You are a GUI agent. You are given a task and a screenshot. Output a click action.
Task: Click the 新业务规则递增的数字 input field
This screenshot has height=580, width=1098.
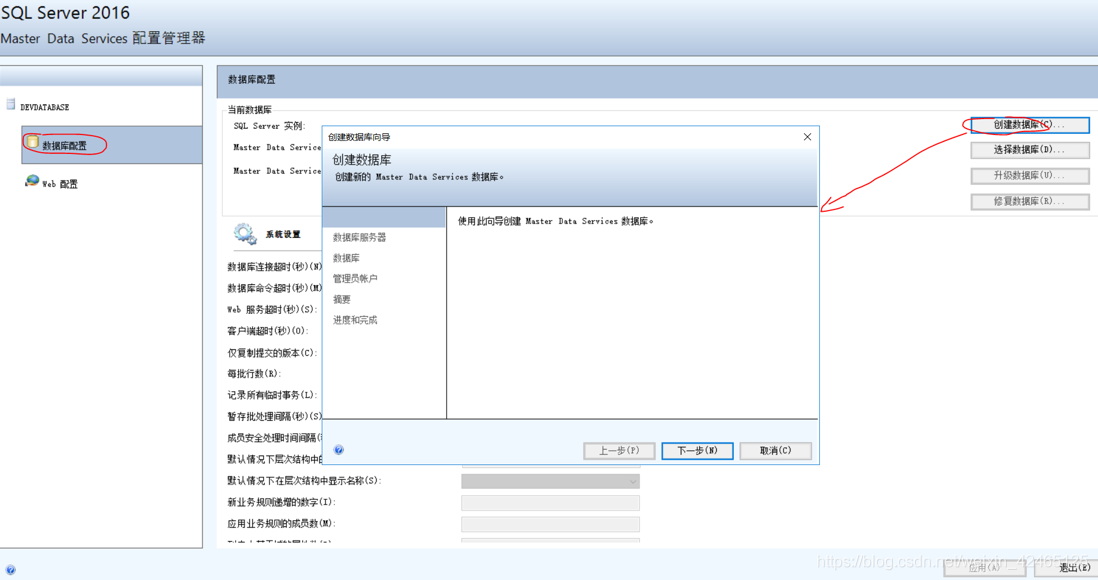pos(550,503)
